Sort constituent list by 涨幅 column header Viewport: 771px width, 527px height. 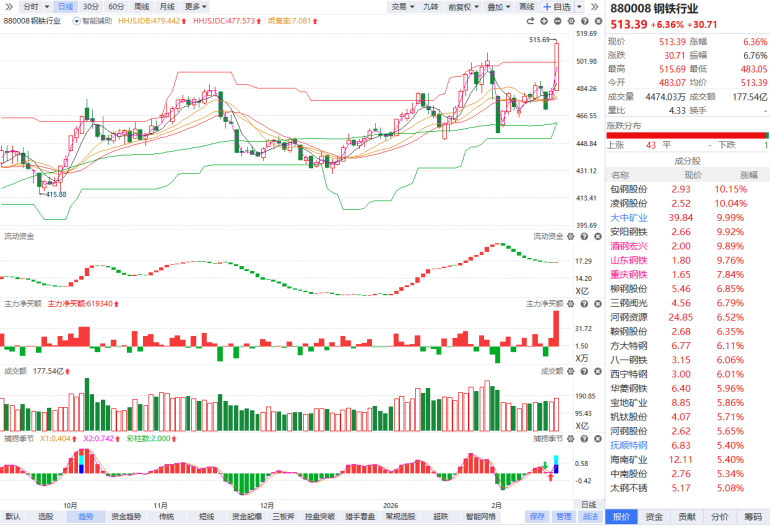point(748,174)
